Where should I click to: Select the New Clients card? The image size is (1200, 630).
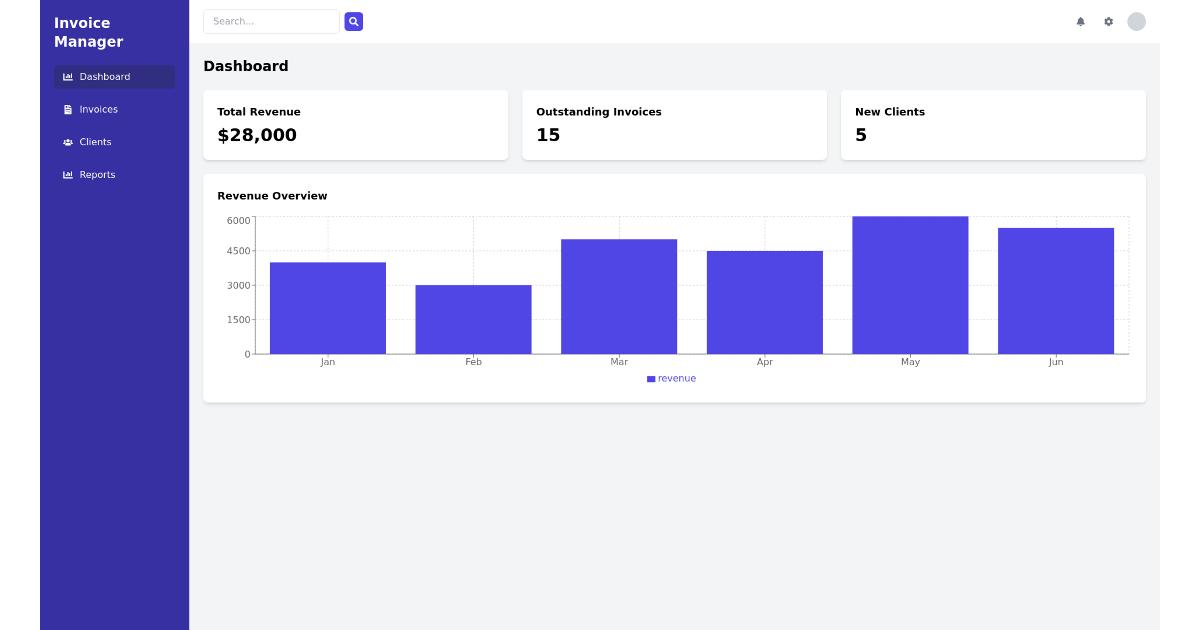click(993, 125)
